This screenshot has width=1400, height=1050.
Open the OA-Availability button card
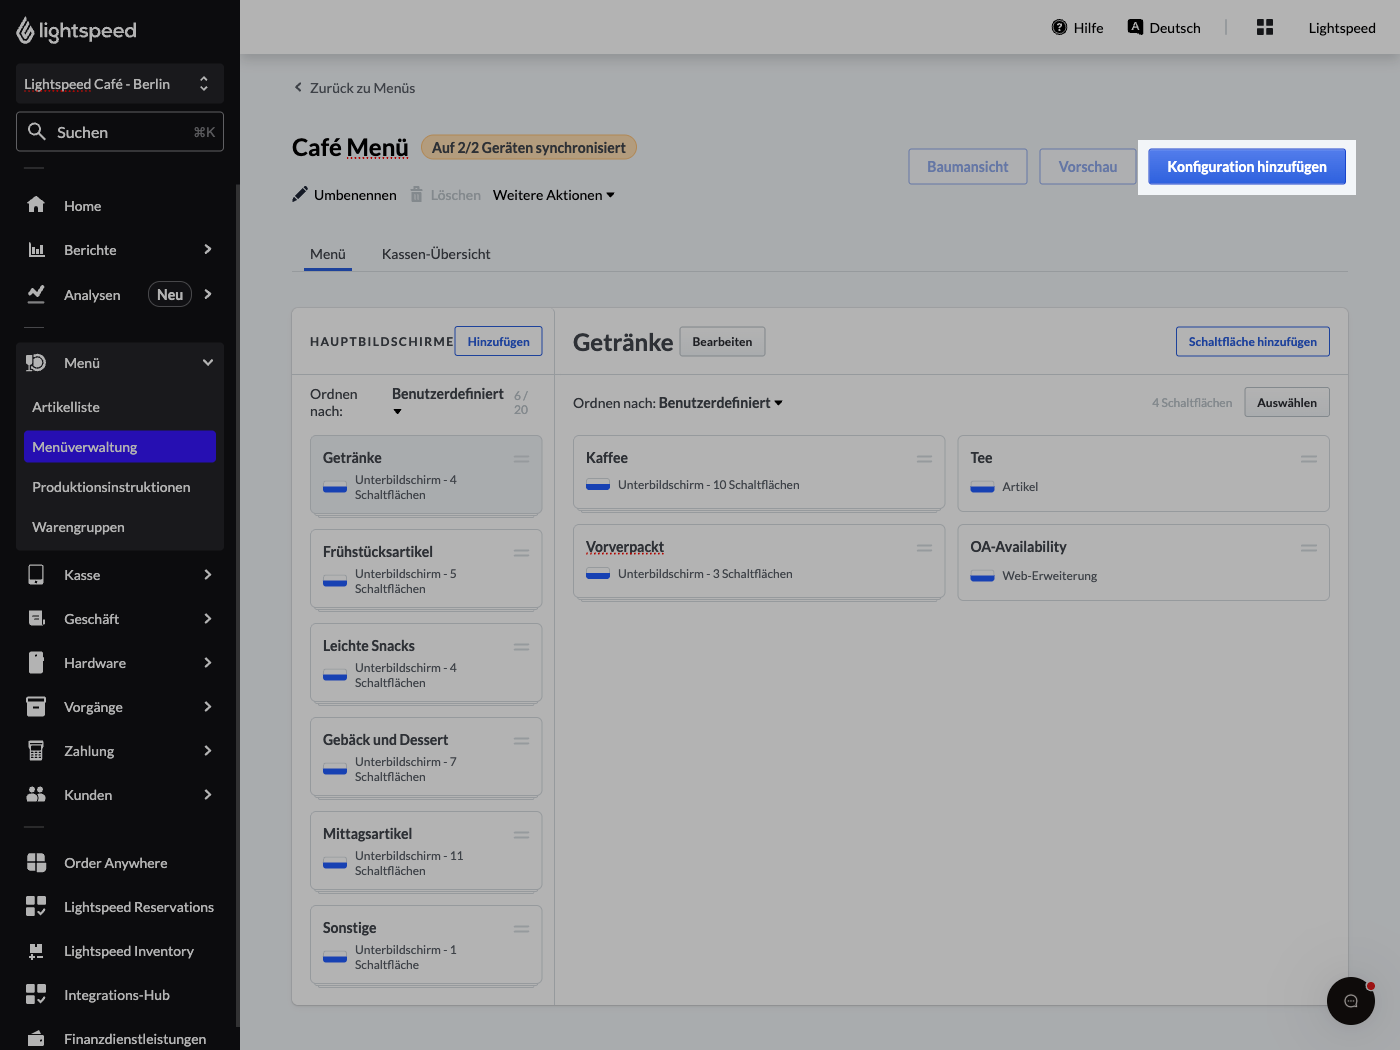coord(1144,562)
